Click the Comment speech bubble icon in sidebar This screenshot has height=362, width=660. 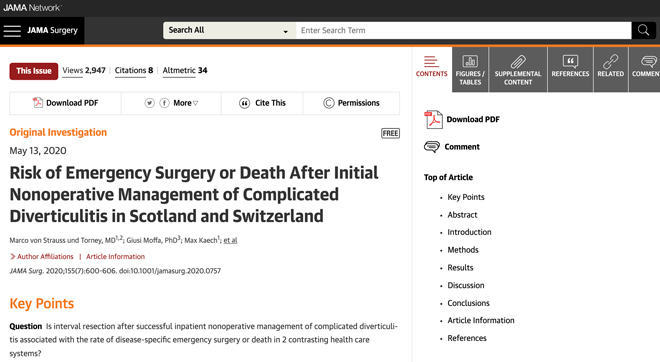[x=432, y=146]
